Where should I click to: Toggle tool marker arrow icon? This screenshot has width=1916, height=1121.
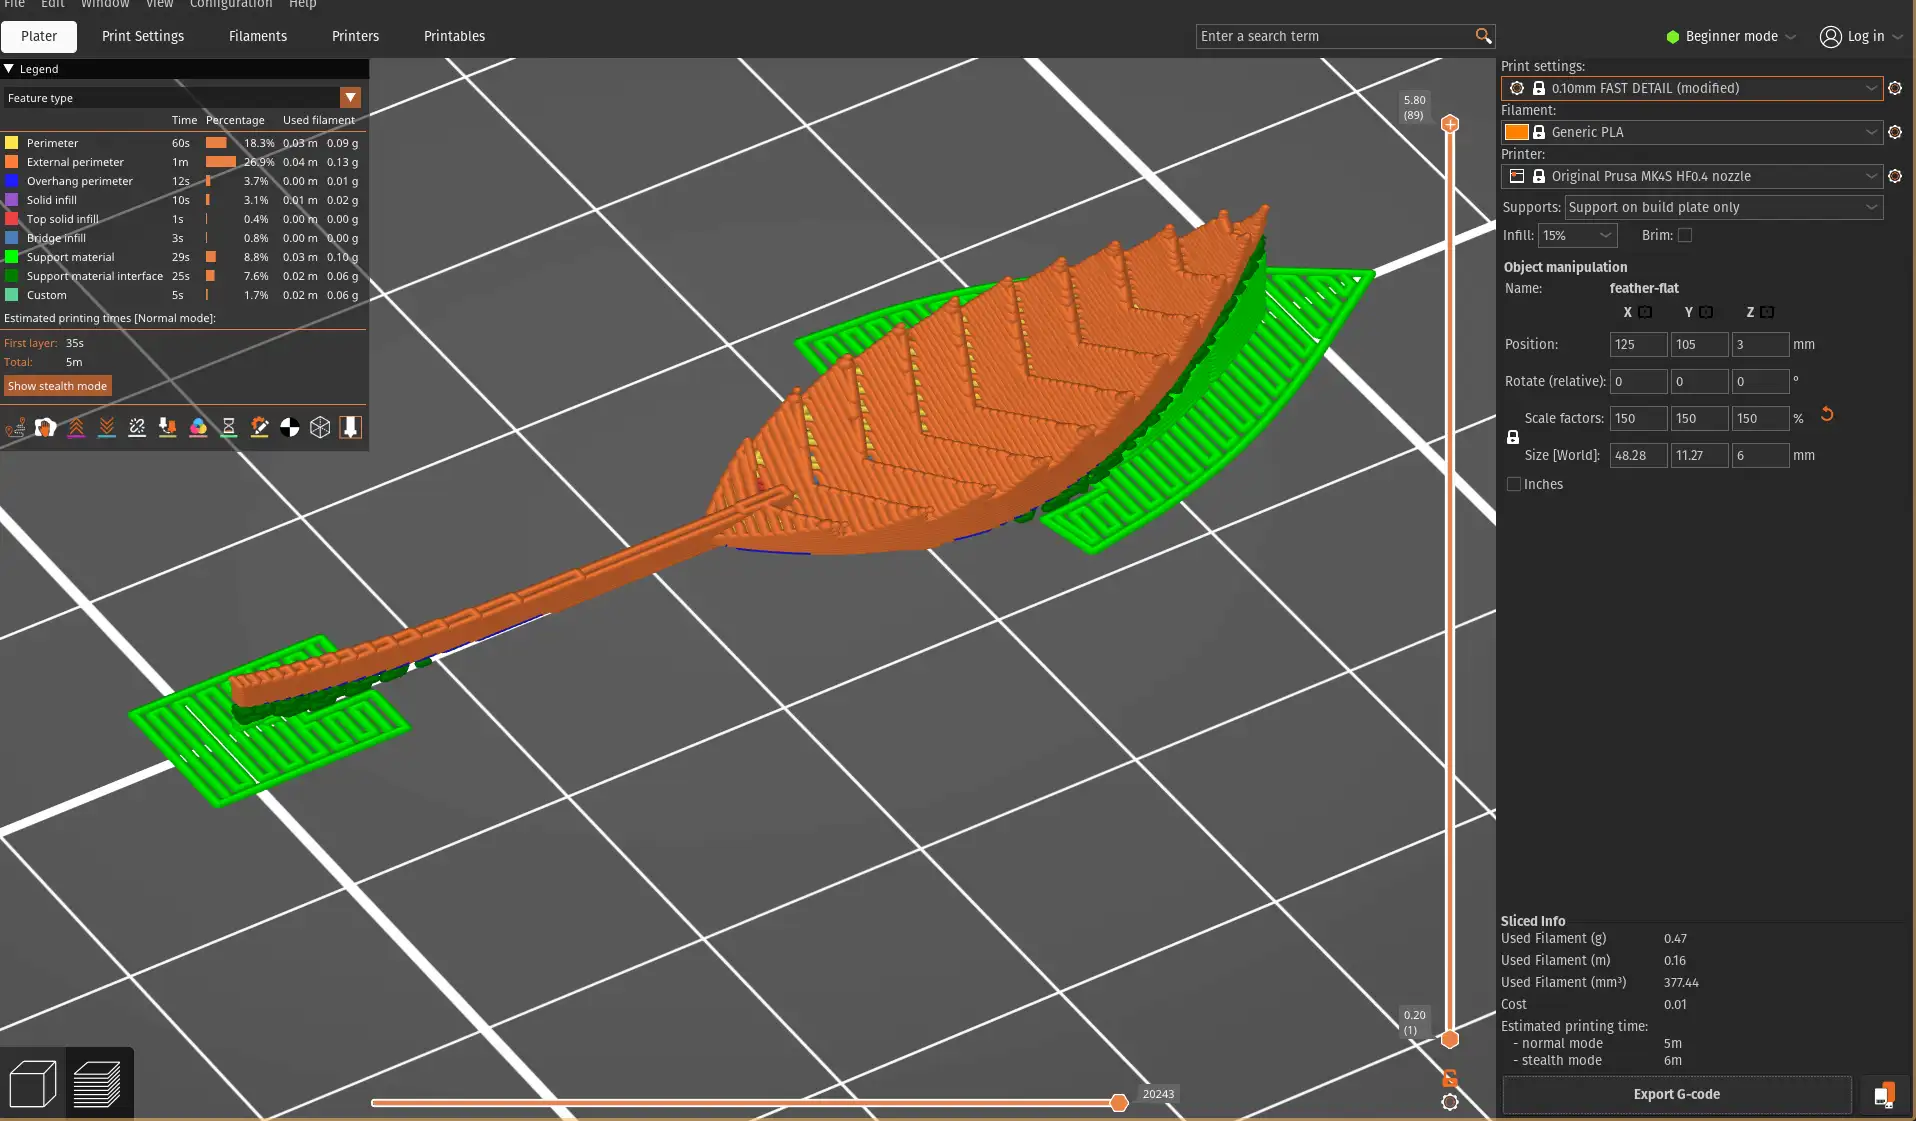[x=350, y=428]
